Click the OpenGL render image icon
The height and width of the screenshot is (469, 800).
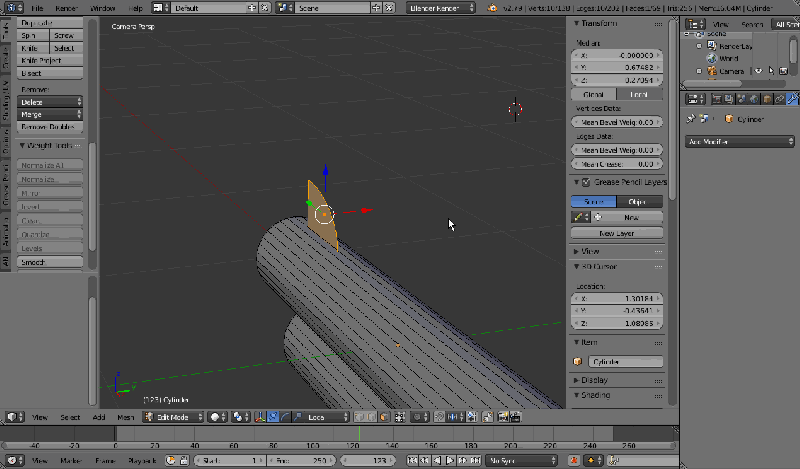503,417
